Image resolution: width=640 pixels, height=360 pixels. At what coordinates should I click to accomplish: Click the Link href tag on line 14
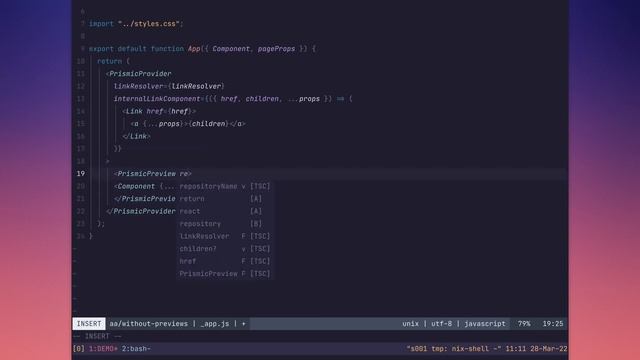coord(159,111)
